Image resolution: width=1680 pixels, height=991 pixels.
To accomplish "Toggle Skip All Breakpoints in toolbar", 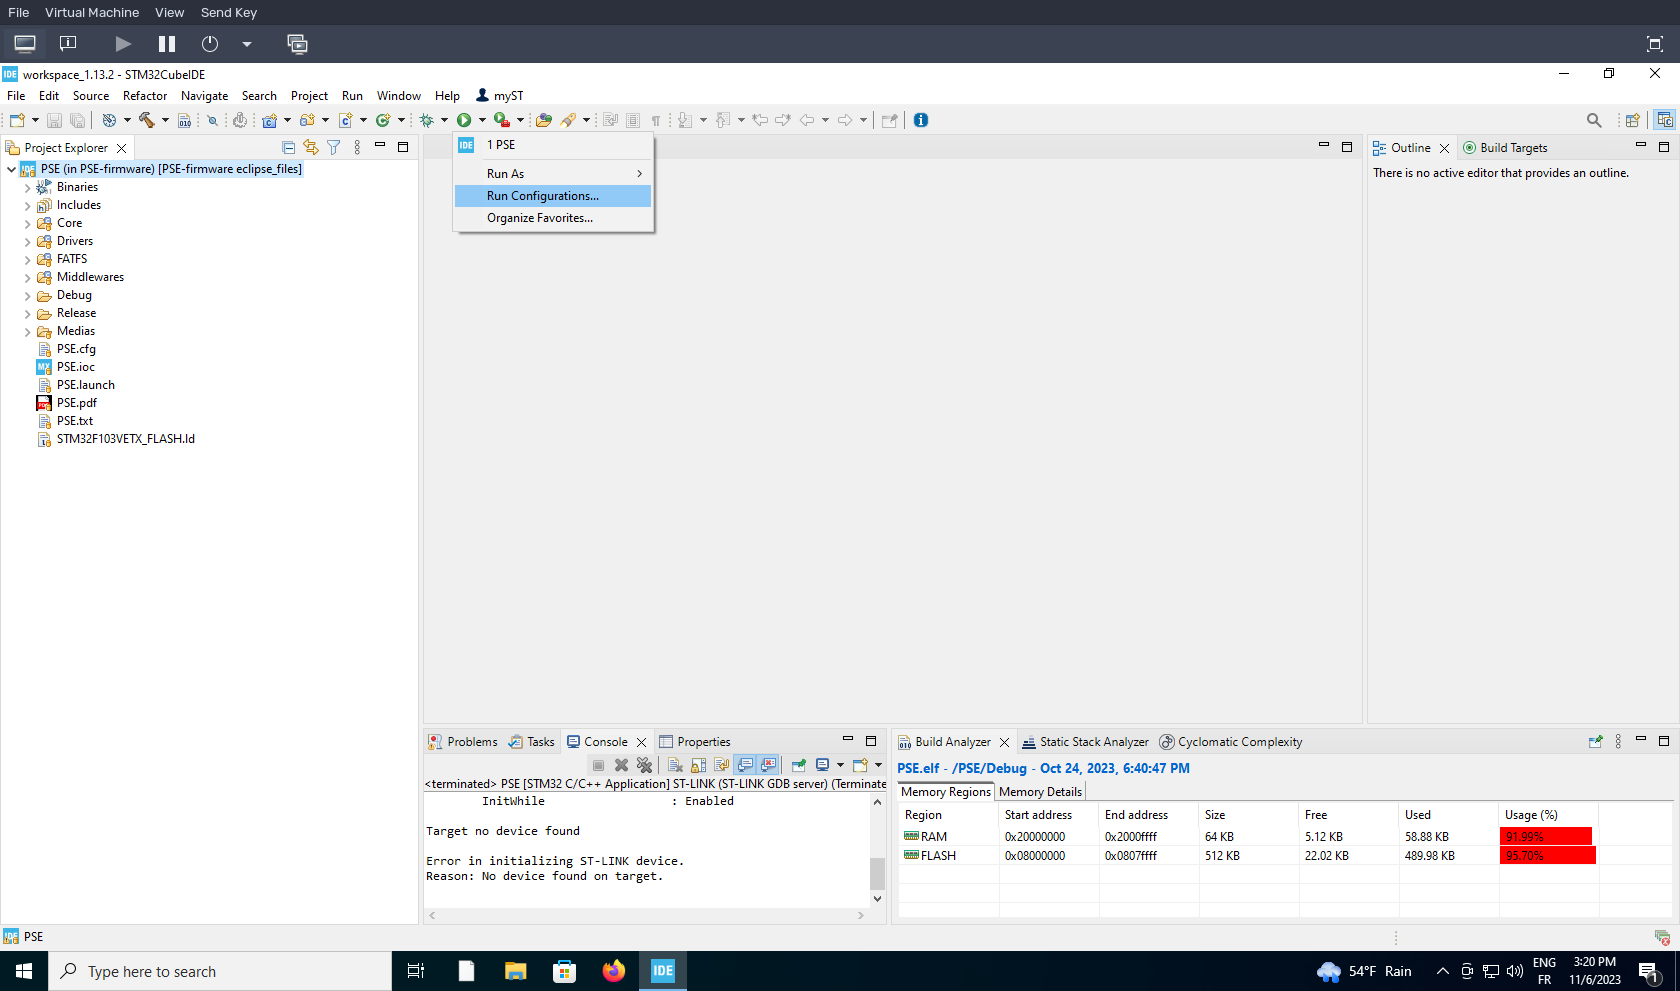I will (x=212, y=120).
